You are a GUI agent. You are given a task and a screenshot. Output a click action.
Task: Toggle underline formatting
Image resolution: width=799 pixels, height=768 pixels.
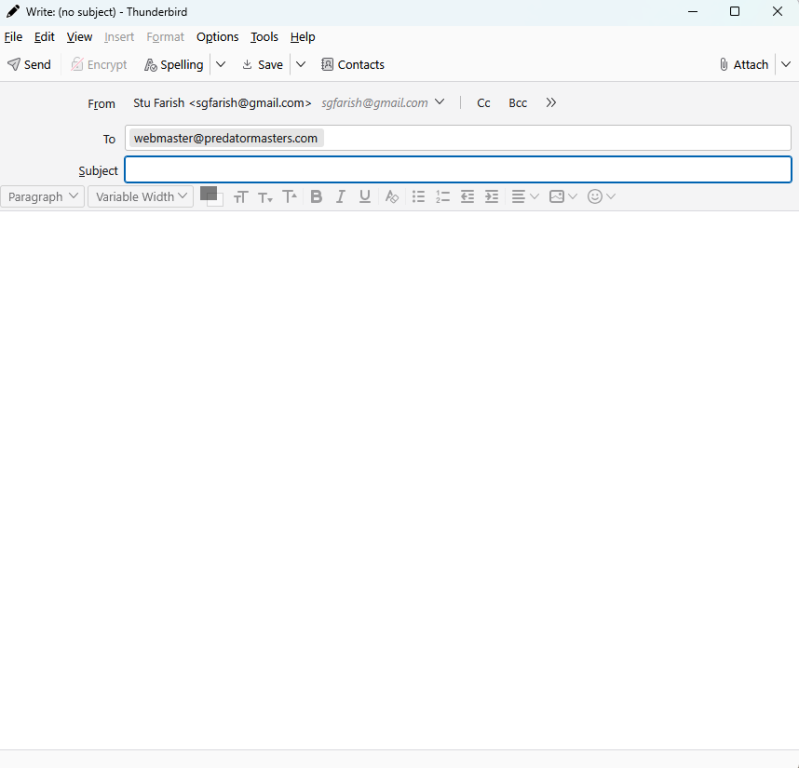point(365,197)
